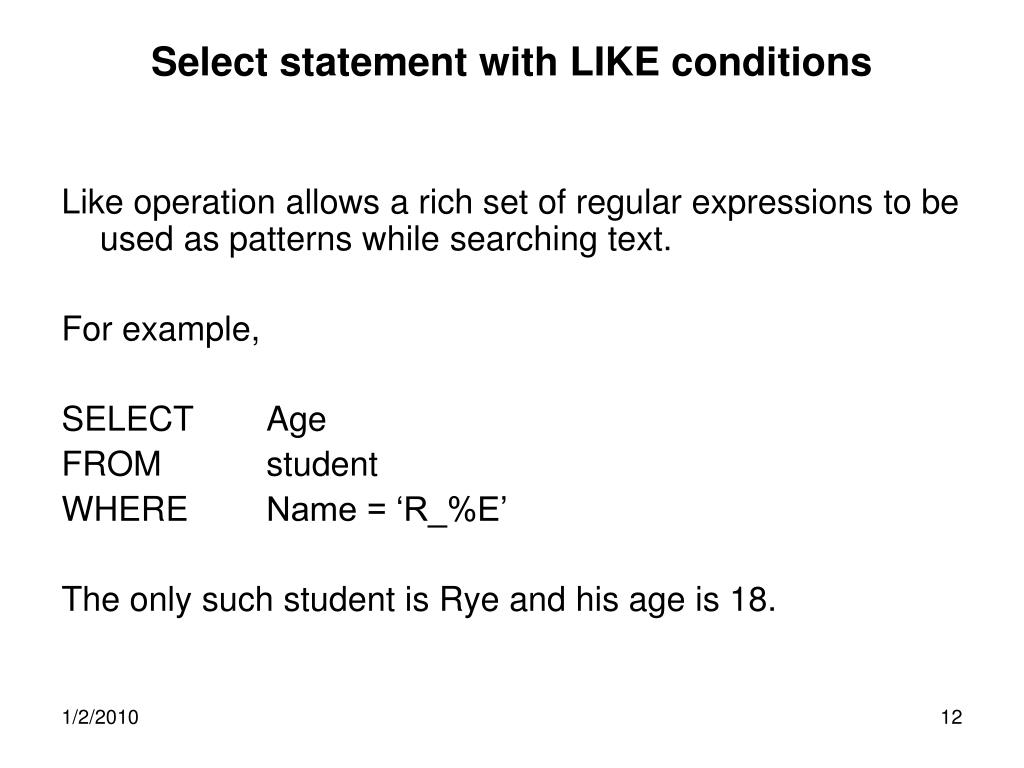This screenshot has width=1024, height=768.
Task: Click the FROM keyword
Action: point(112,464)
